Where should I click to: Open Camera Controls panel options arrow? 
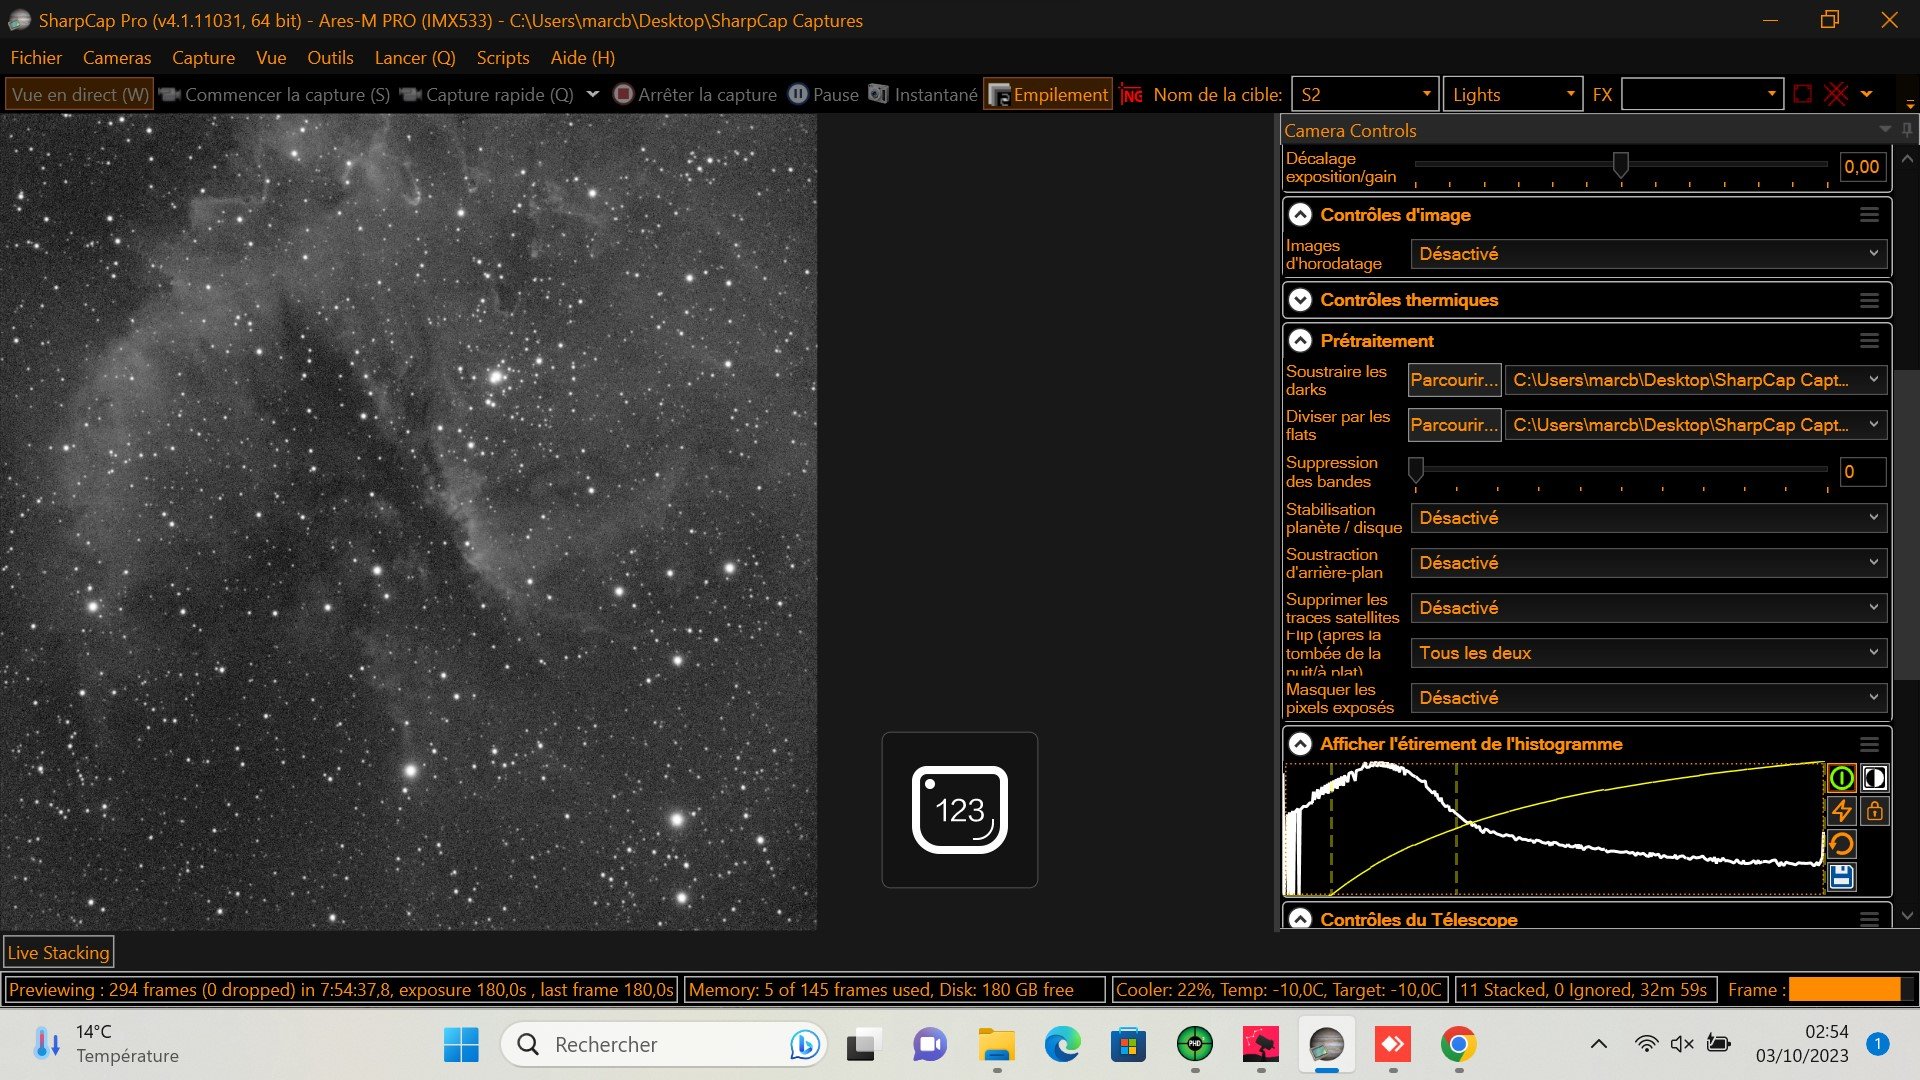(1885, 130)
